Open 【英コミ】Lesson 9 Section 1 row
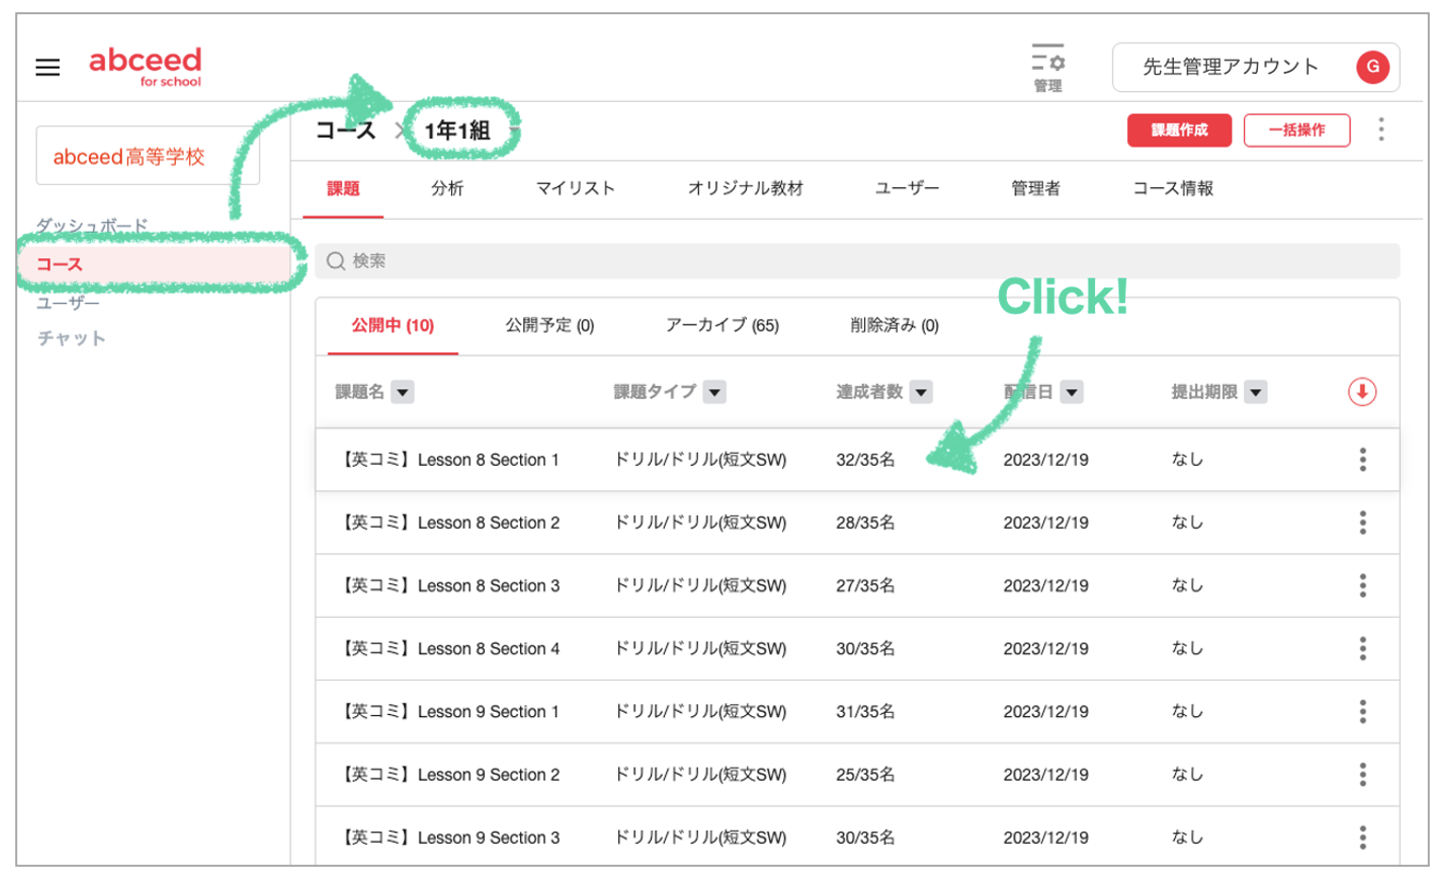This screenshot has height=879, width=1450. click(857, 712)
